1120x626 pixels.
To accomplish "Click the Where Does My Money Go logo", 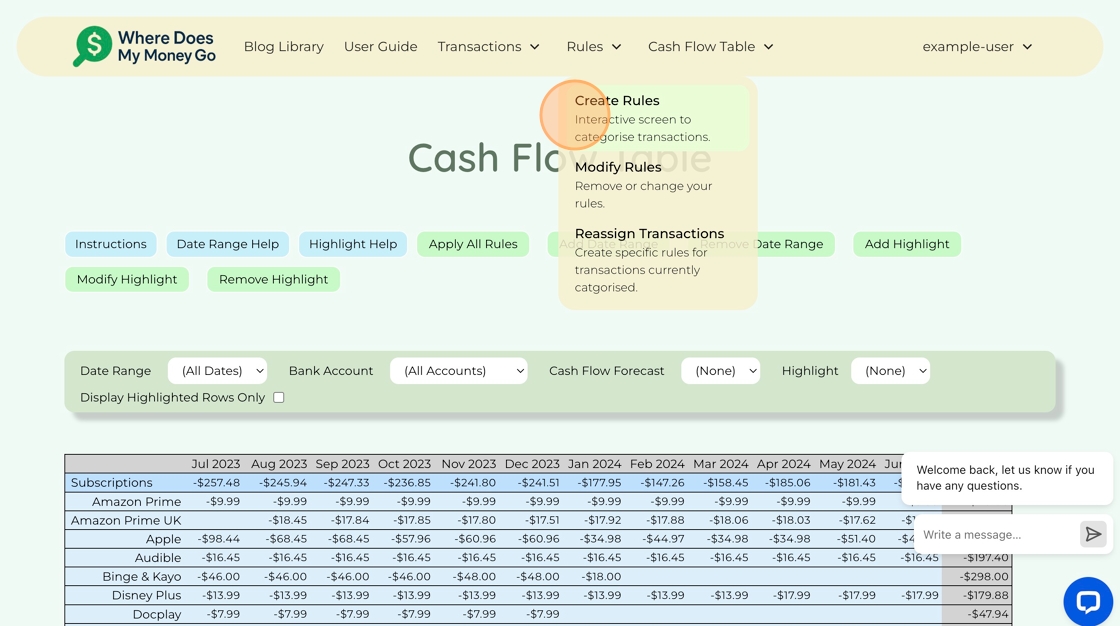I will coord(144,46).
